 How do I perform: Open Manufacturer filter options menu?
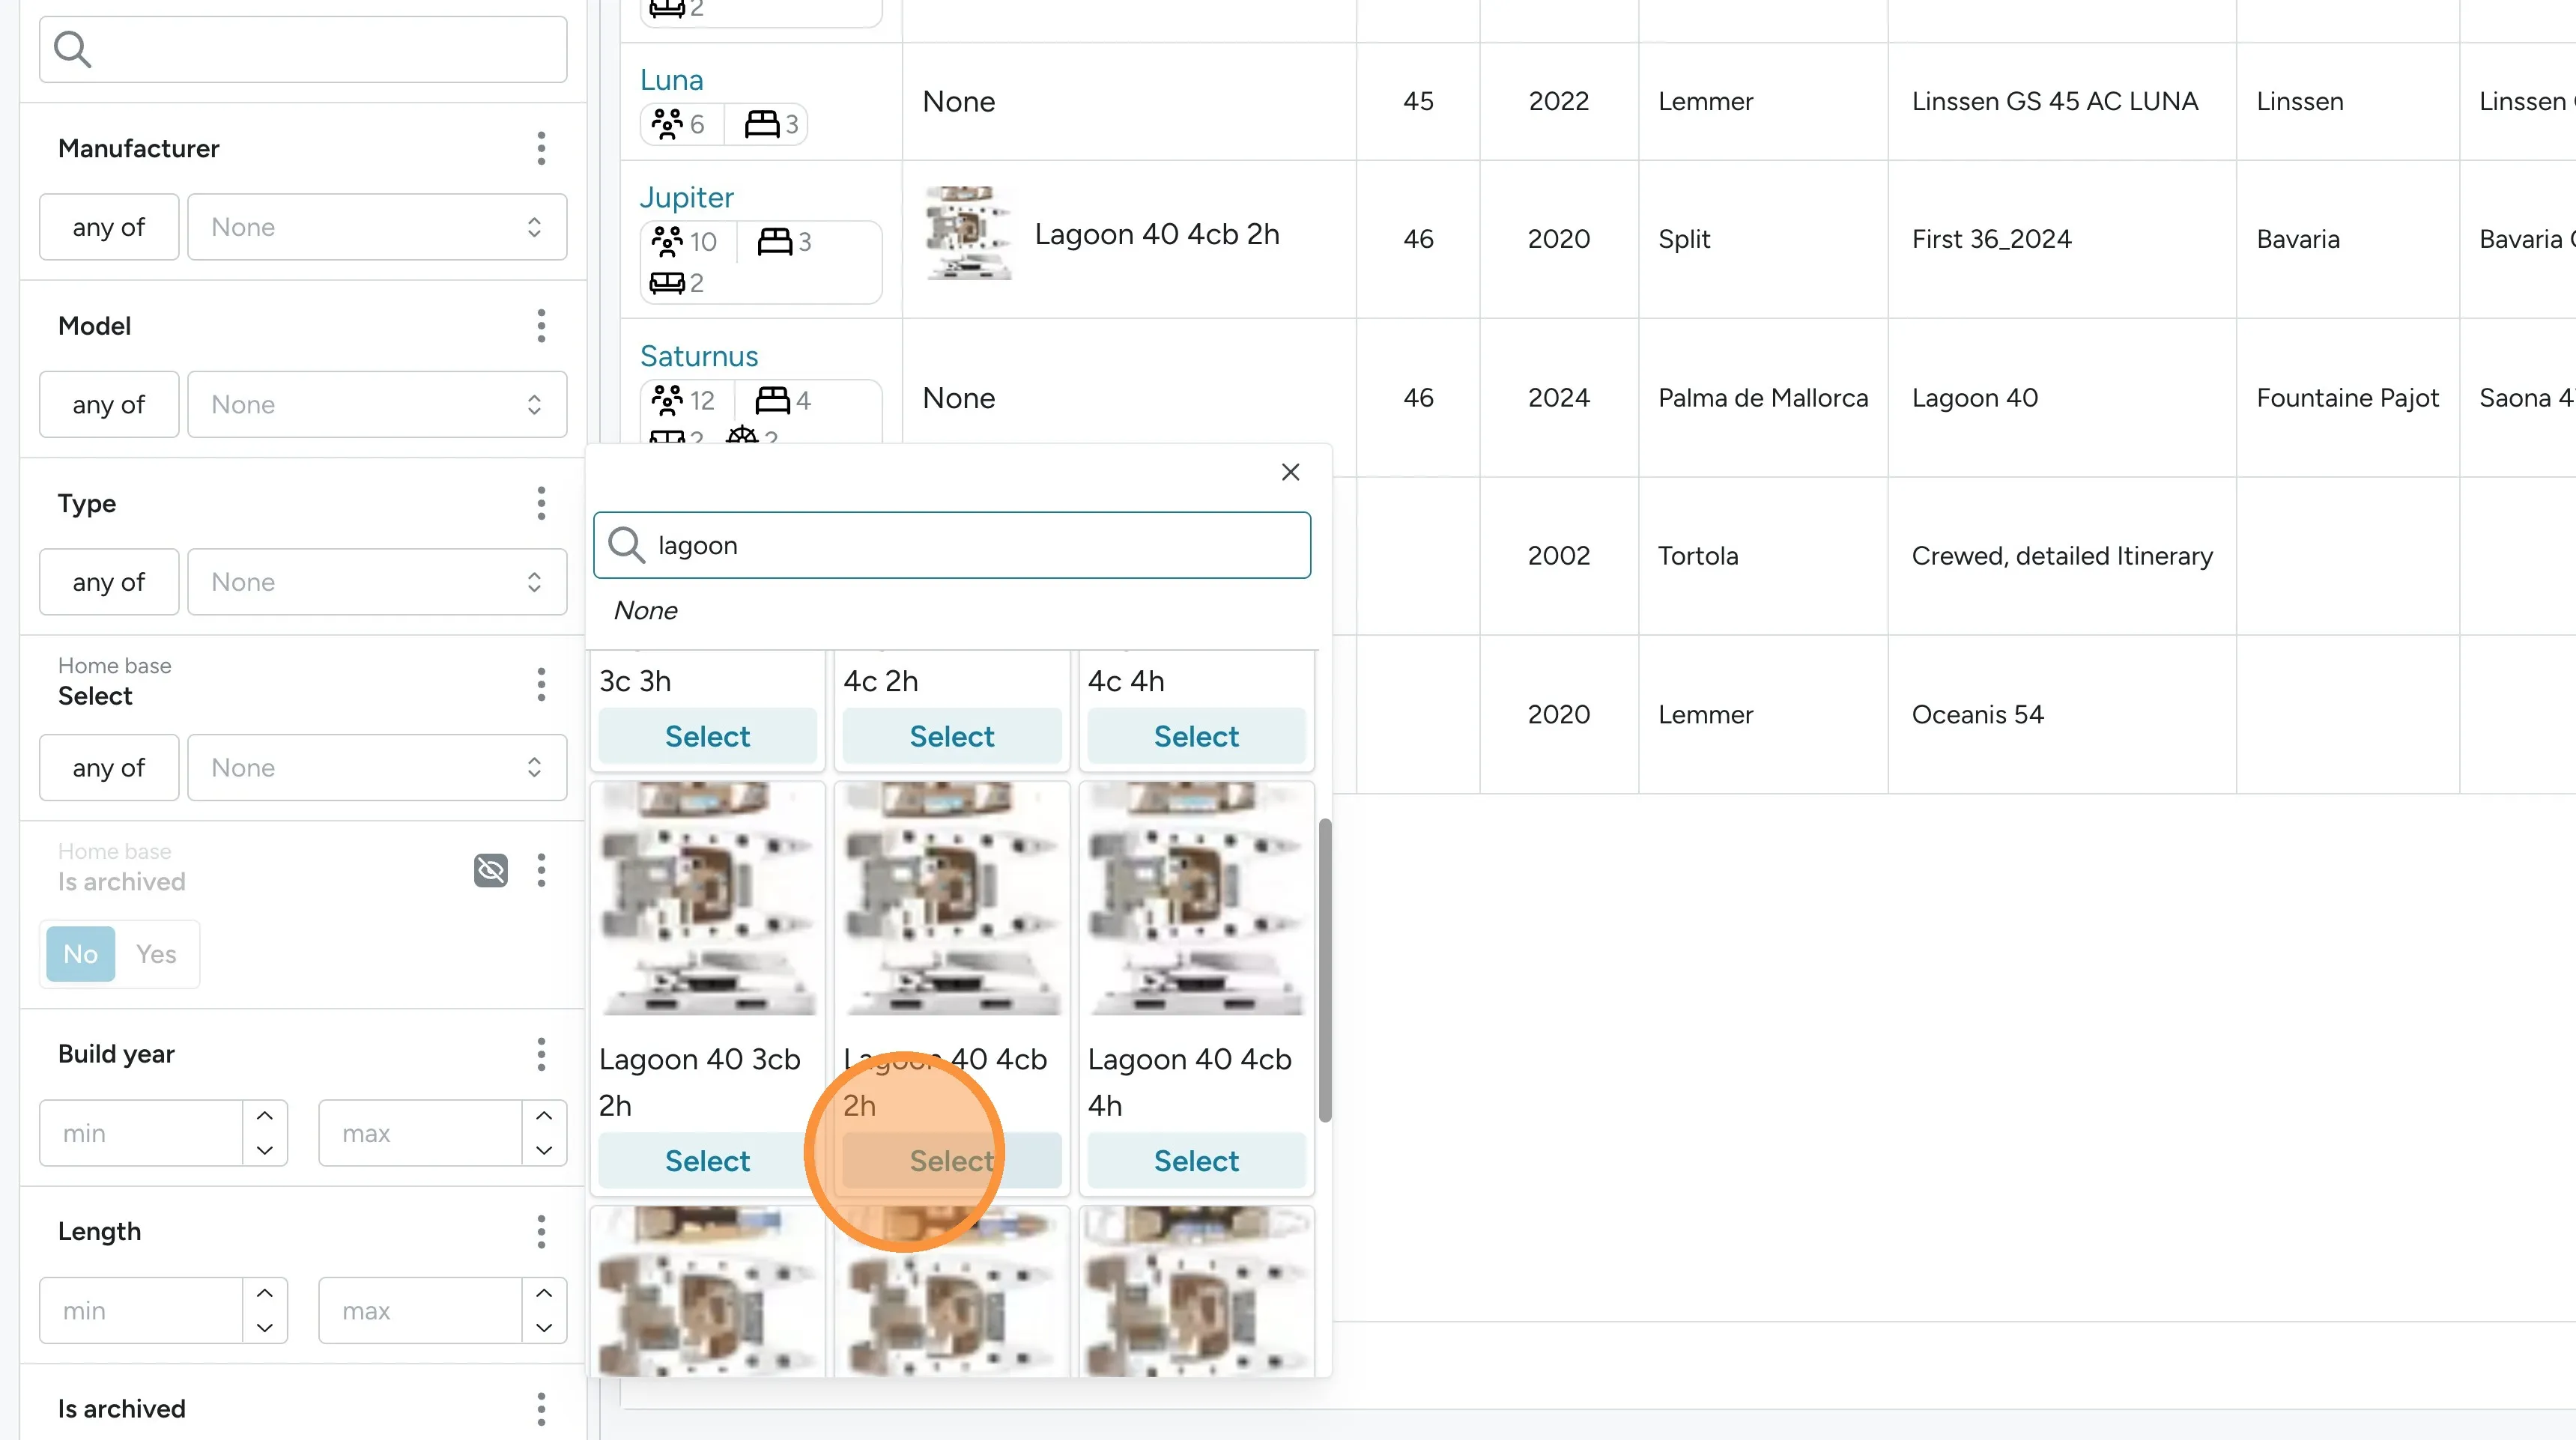(x=541, y=148)
